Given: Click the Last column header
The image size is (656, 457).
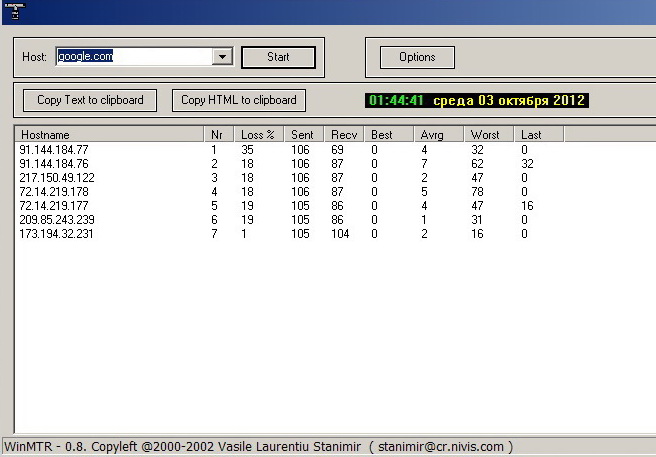Looking at the screenshot, I should (x=538, y=134).
